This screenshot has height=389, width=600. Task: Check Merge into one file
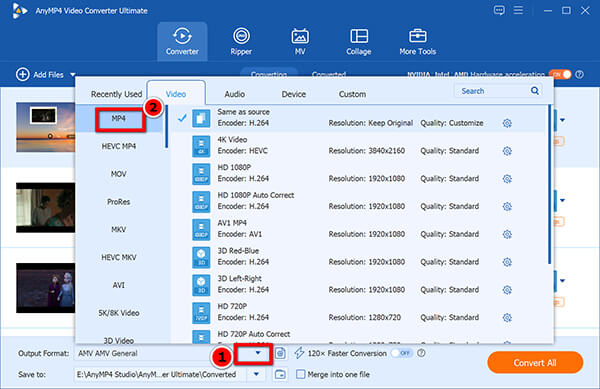tap(301, 374)
